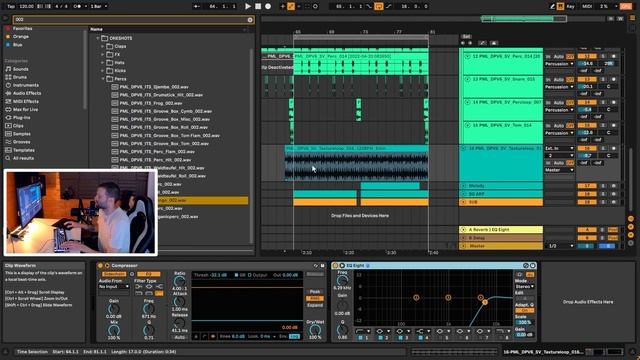This screenshot has width=640, height=360.
Task: Open the Master output dropdown on track 16
Action: (559, 170)
